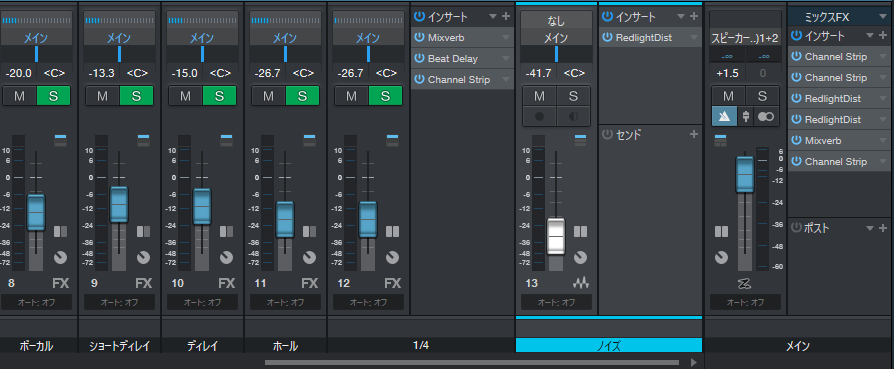Click channel mode icon on channel 8

[60, 232]
